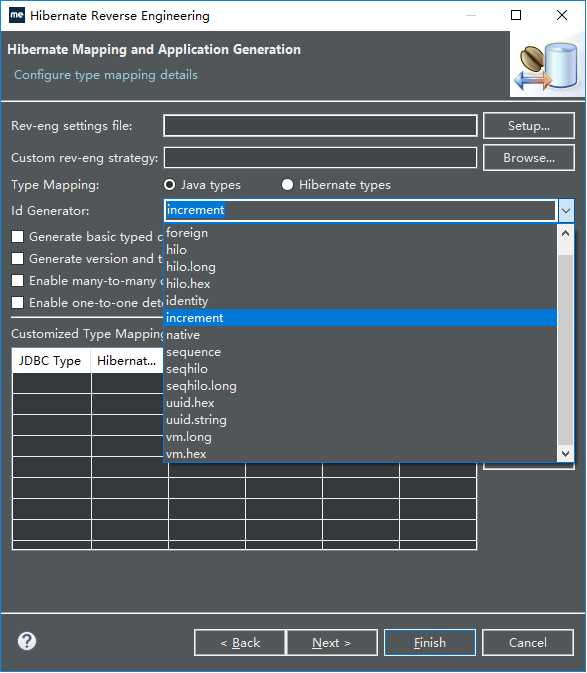Viewport: 587px width, 673px height.
Task: Open the help question mark icon
Action: pyautogui.click(x=27, y=642)
